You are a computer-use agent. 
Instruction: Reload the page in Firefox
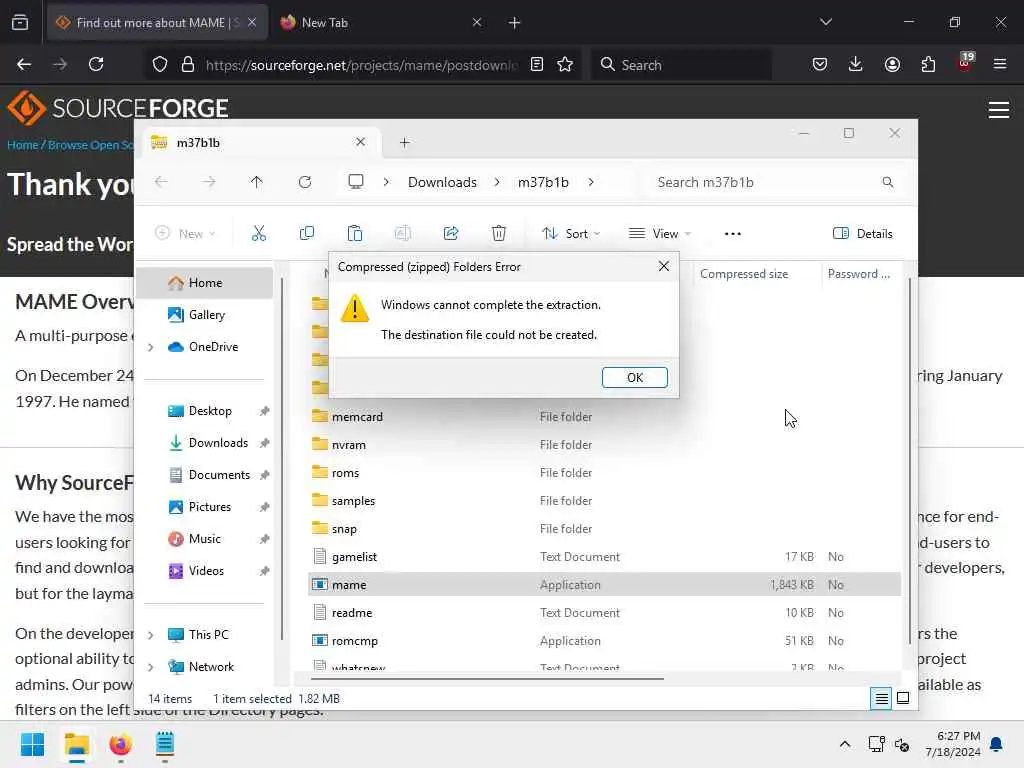click(x=96, y=64)
